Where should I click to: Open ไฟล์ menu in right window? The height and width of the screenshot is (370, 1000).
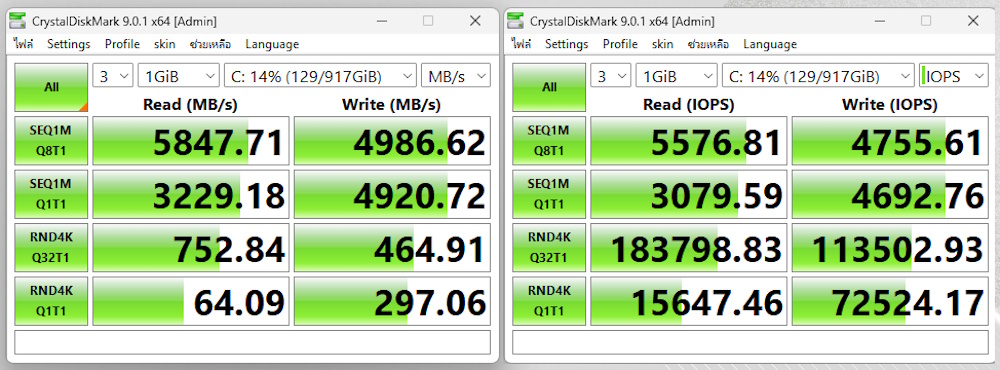click(x=521, y=44)
